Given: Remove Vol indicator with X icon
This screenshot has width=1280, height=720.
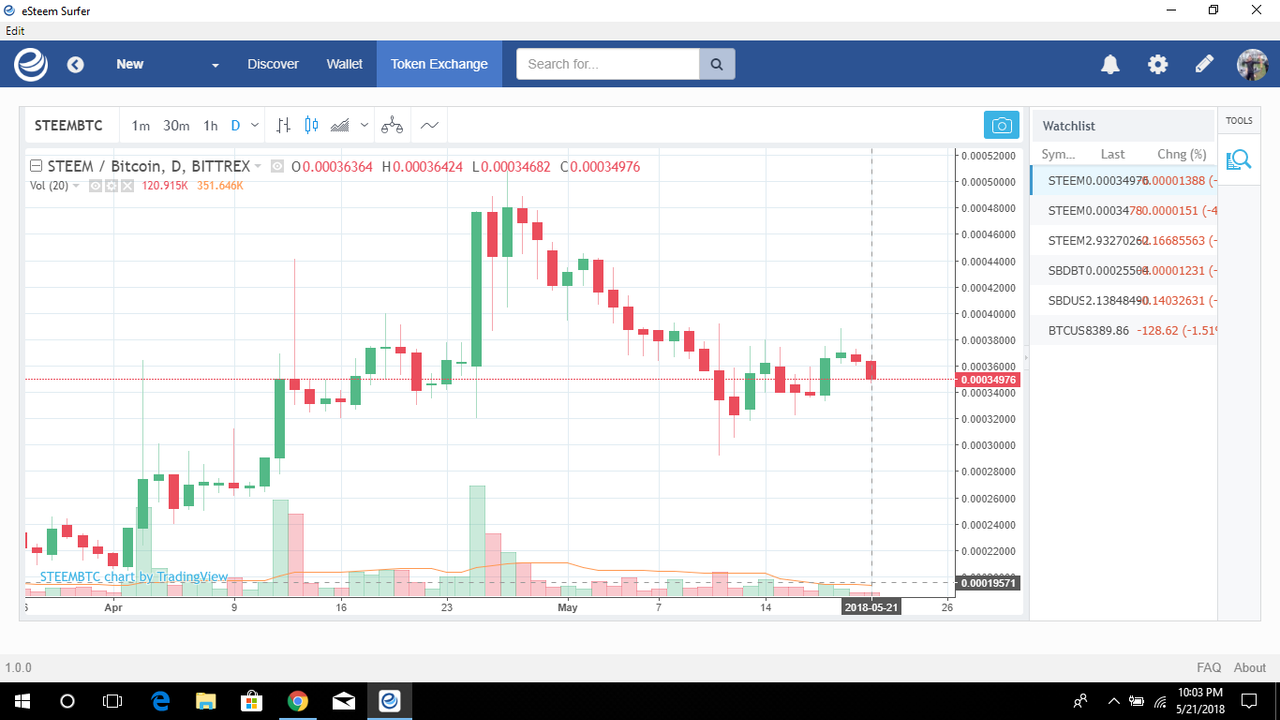Looking at the screenshot, I should click(x=127, y=186).
